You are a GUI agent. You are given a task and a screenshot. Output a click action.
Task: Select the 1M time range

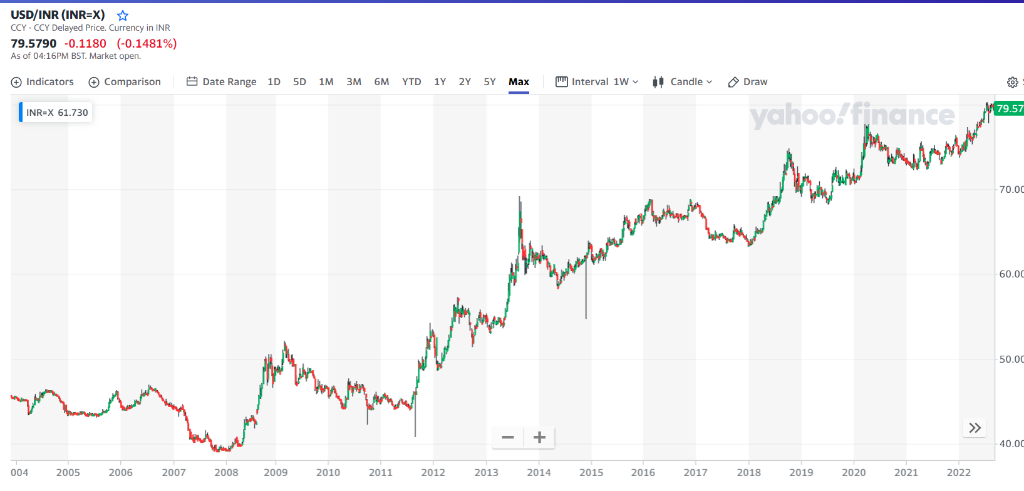[326, 82]
